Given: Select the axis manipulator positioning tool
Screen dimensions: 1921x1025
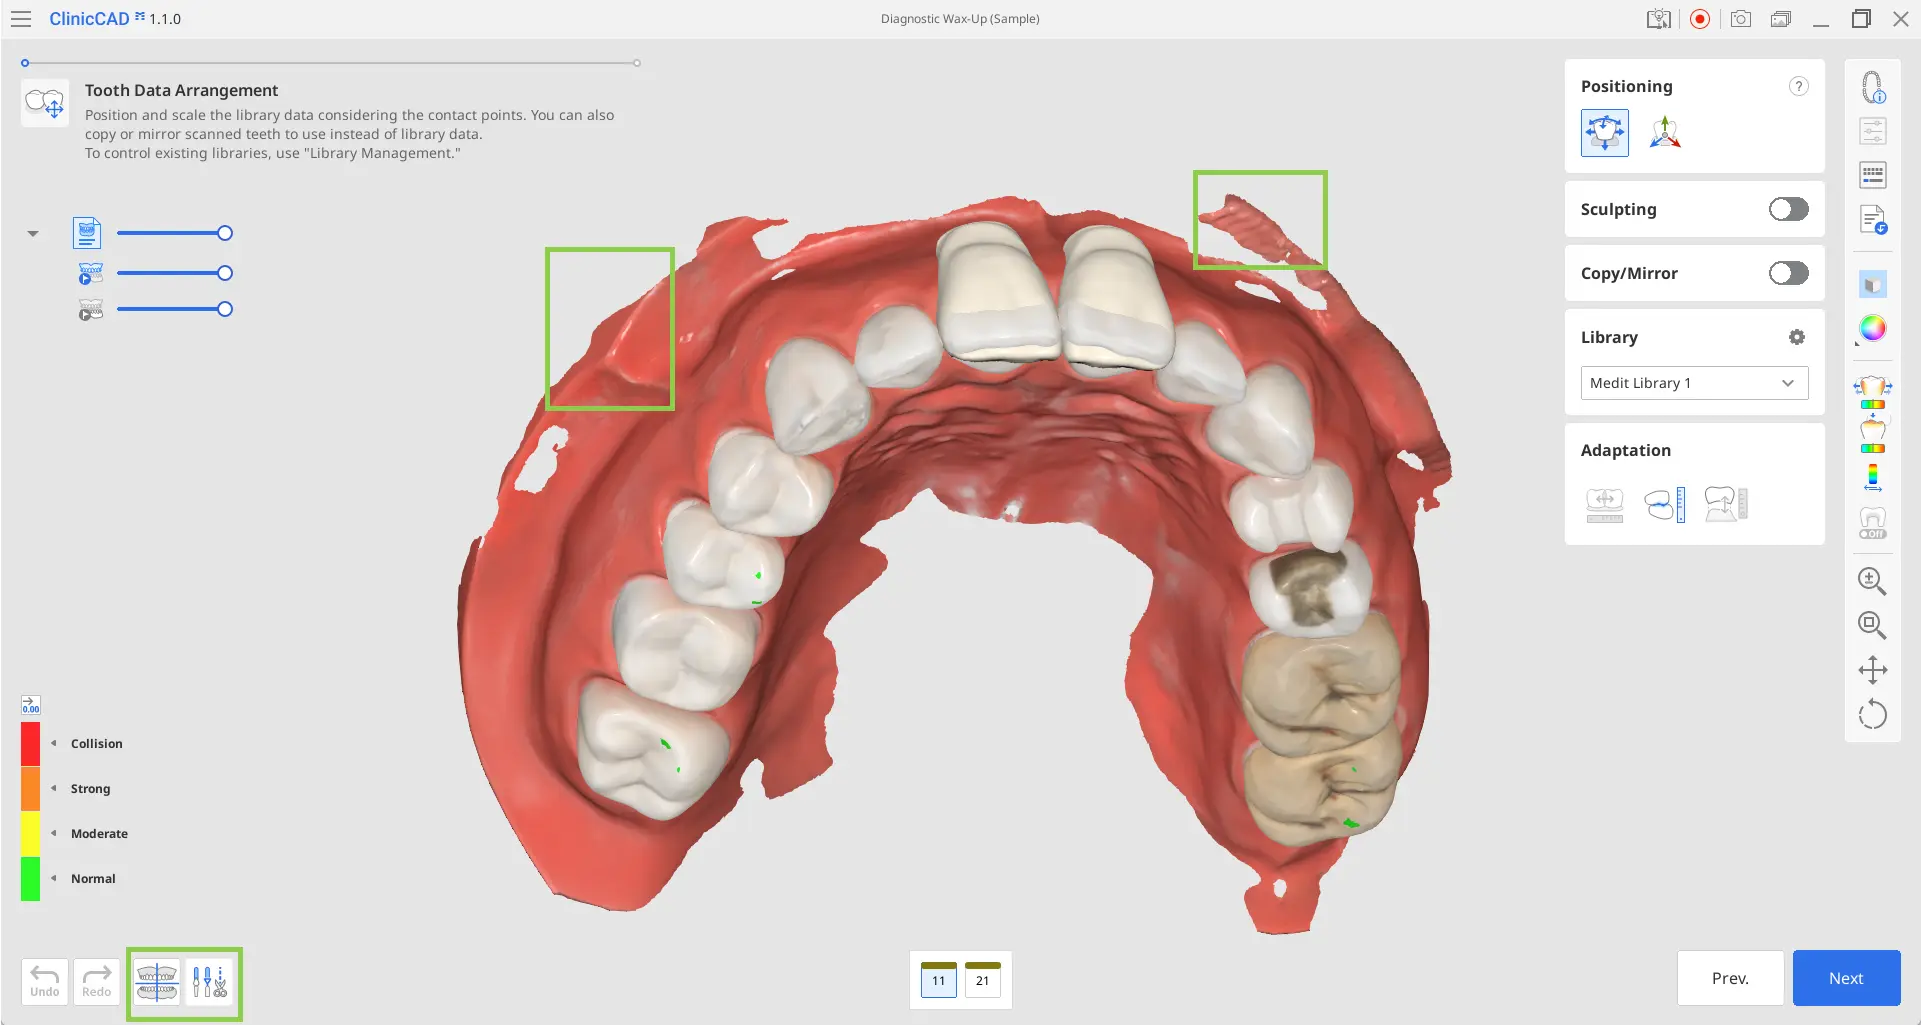Looking at the screenshot, I should (1665, 133).
